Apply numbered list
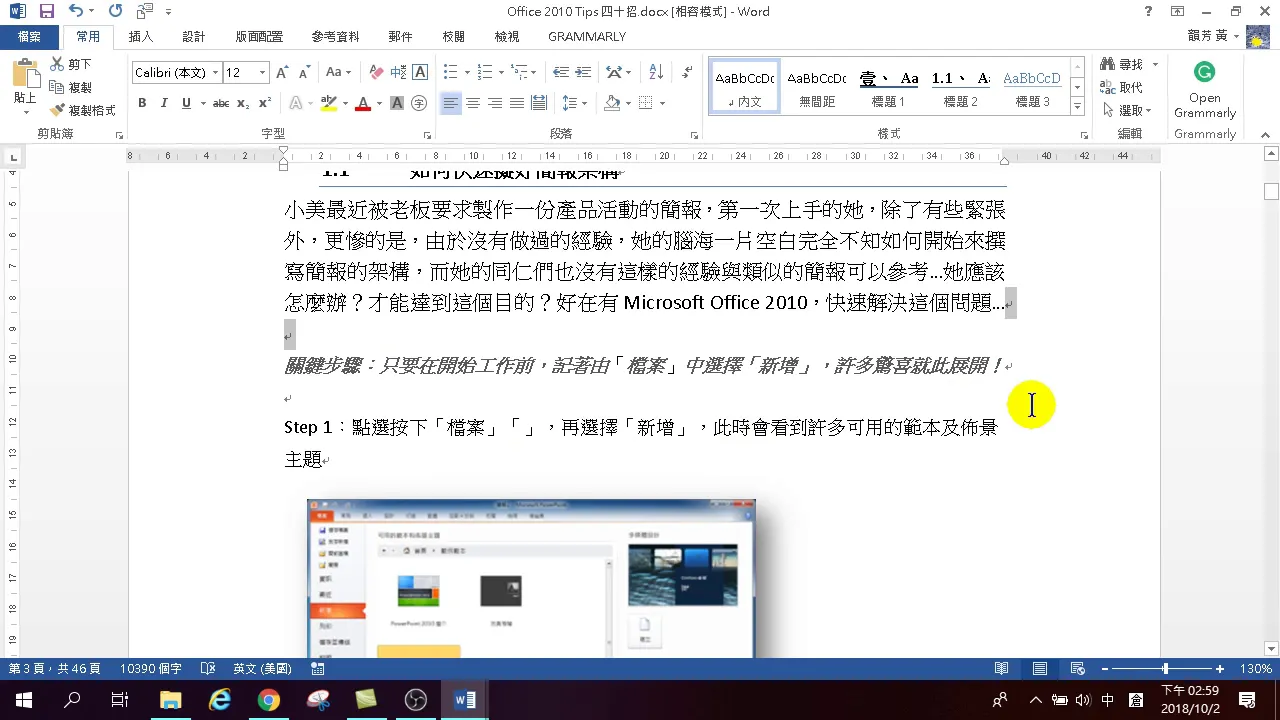Image resolution: width=1280 pixels, height=720 pixels. click(485, 72)
